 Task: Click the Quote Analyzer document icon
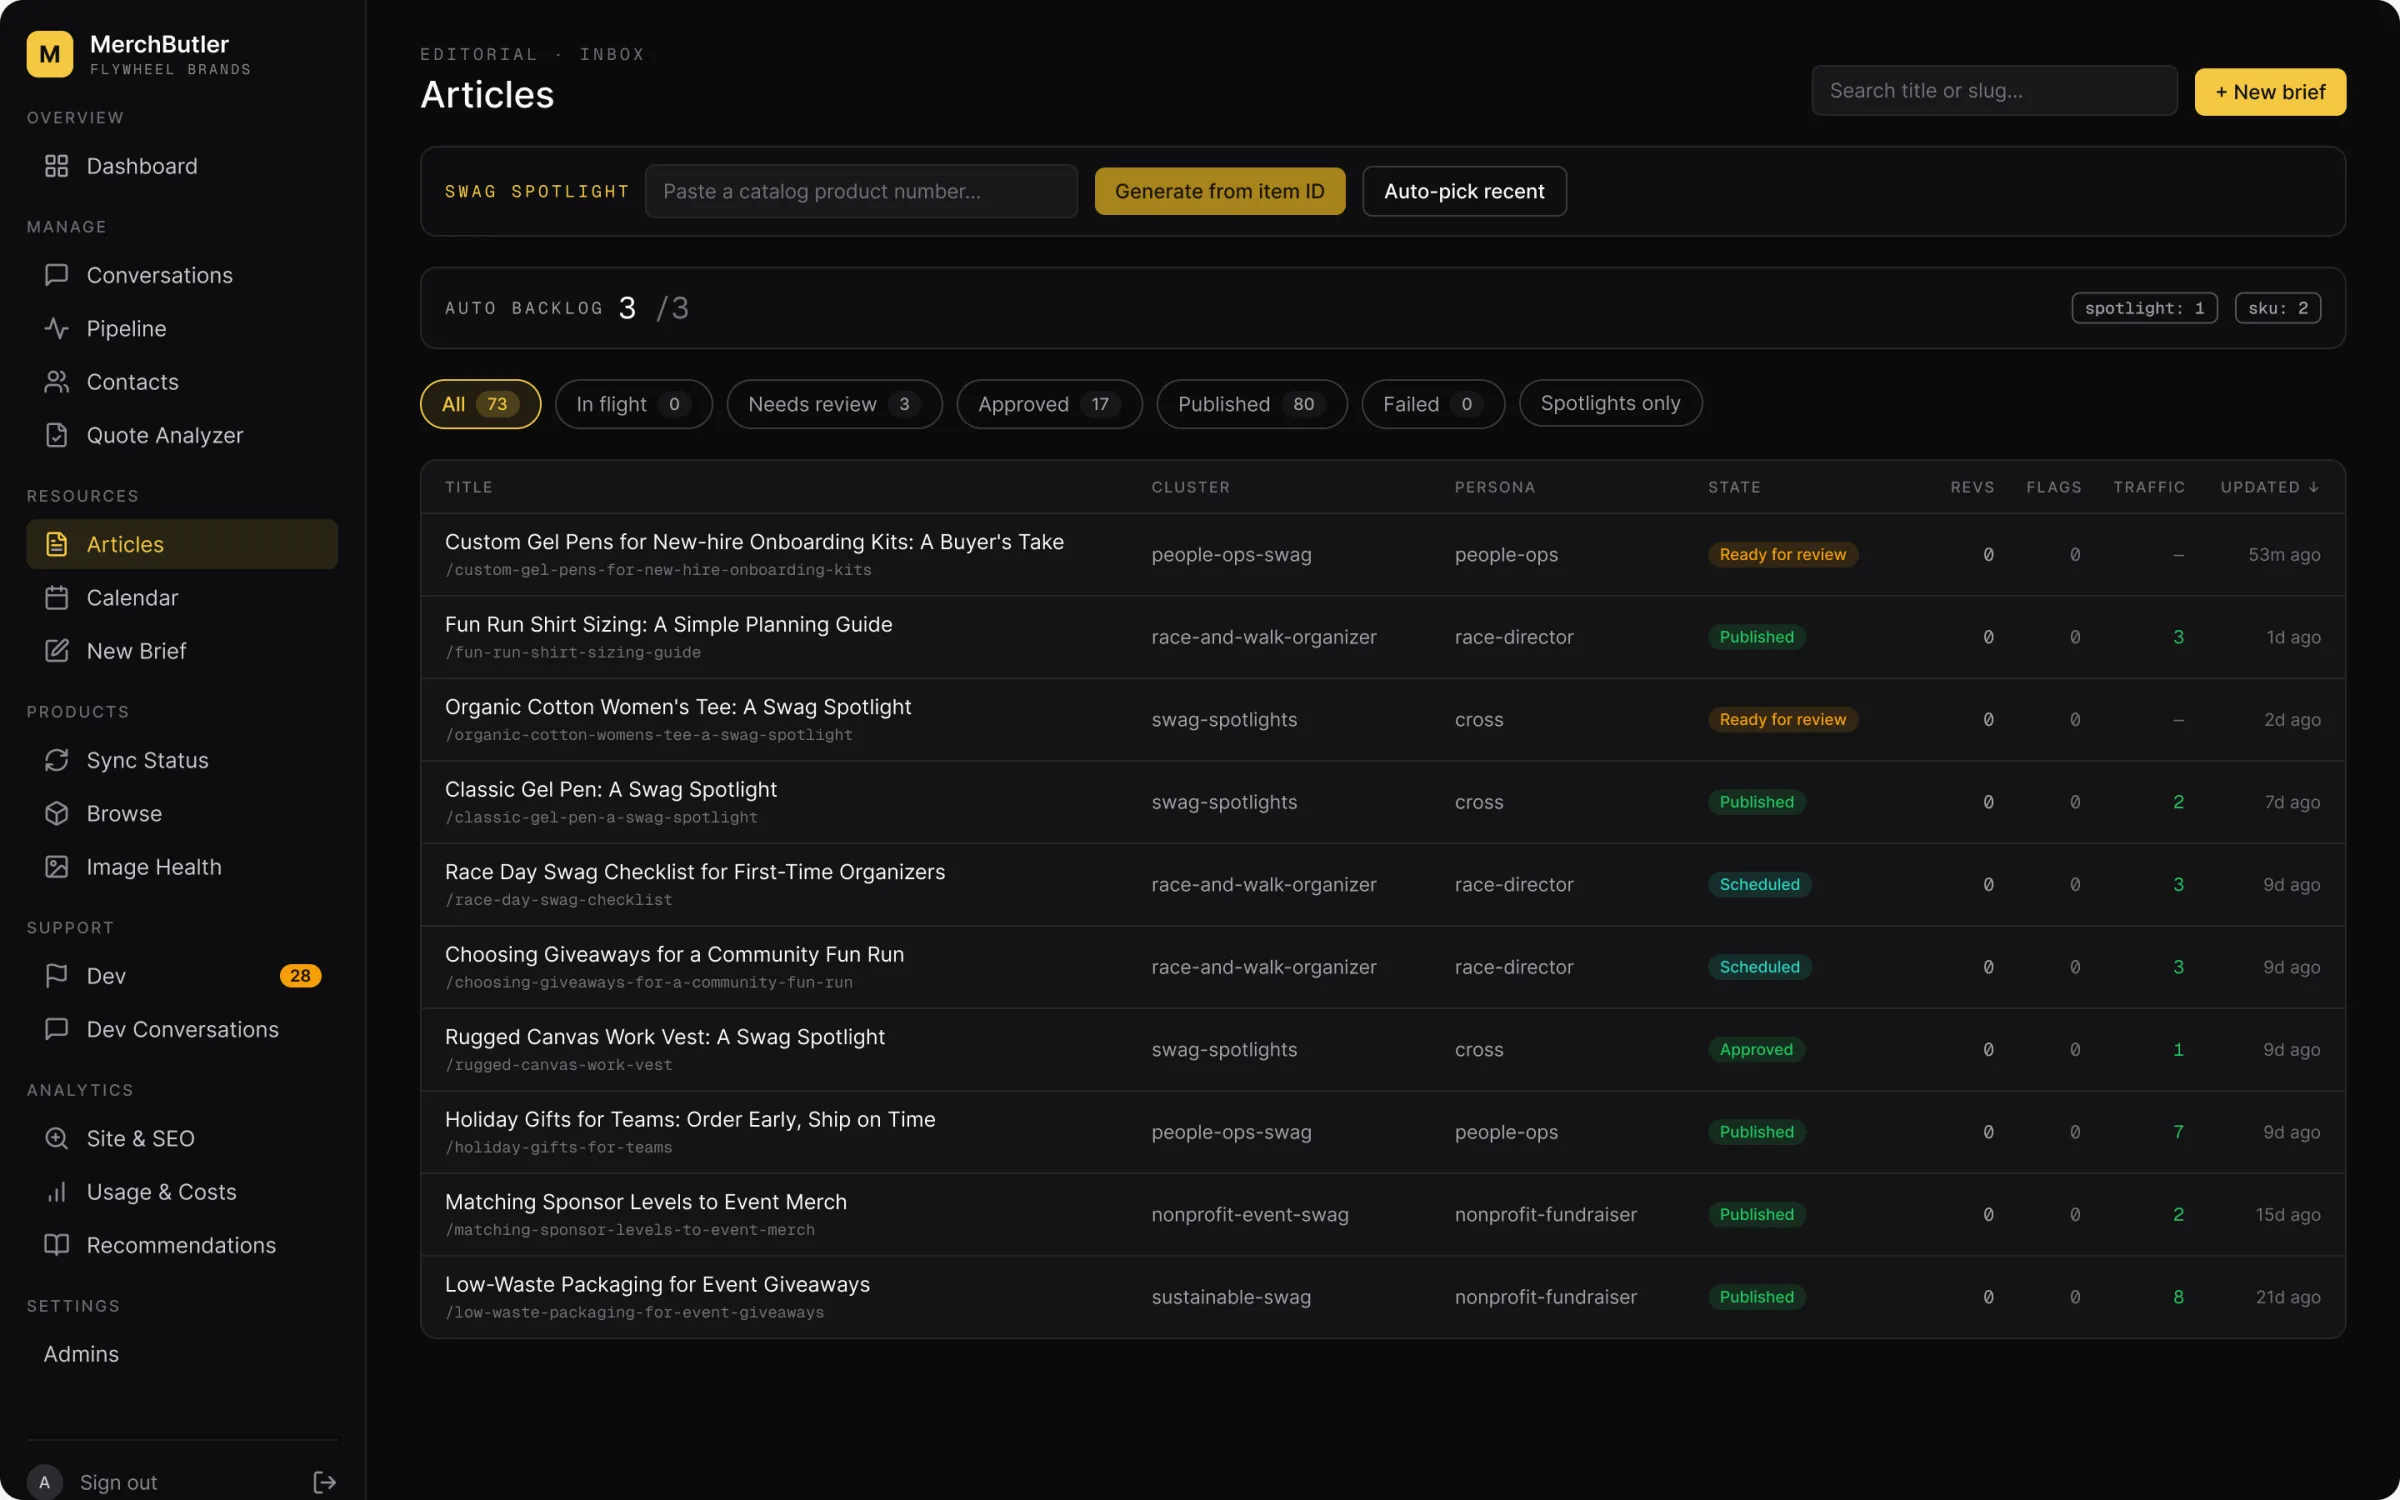[x=56, y=435]
